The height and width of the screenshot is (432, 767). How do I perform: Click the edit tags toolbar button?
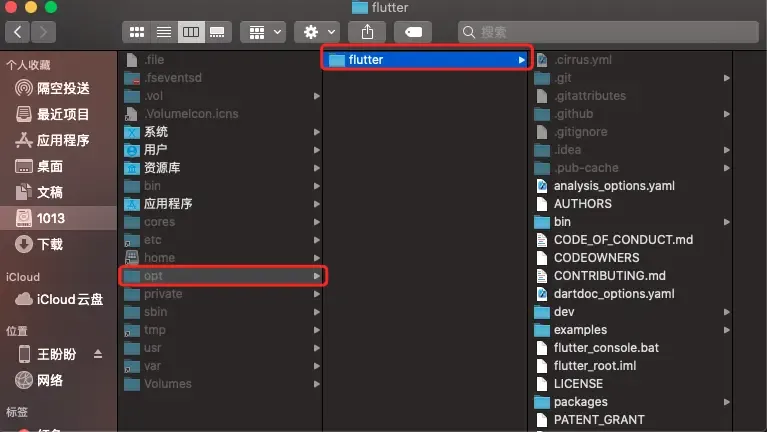(x=413, y=32)
